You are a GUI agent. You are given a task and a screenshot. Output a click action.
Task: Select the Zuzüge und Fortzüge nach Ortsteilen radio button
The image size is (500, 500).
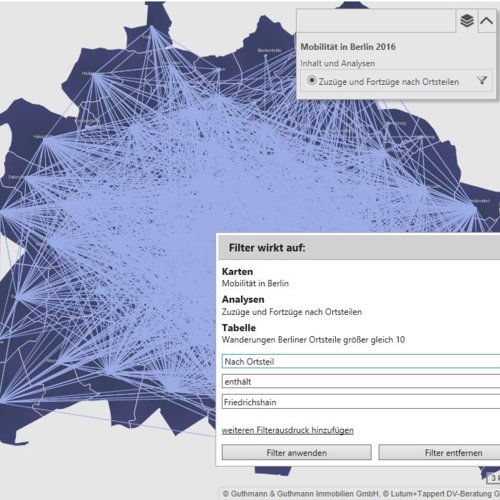click(312, 81)
